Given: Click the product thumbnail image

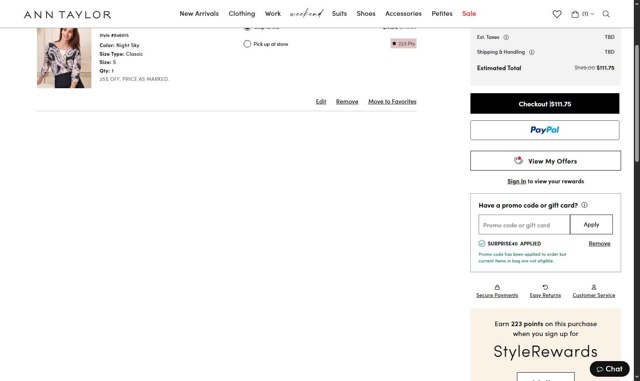Looking at the screenshot, I should click(x=64, y=58).
